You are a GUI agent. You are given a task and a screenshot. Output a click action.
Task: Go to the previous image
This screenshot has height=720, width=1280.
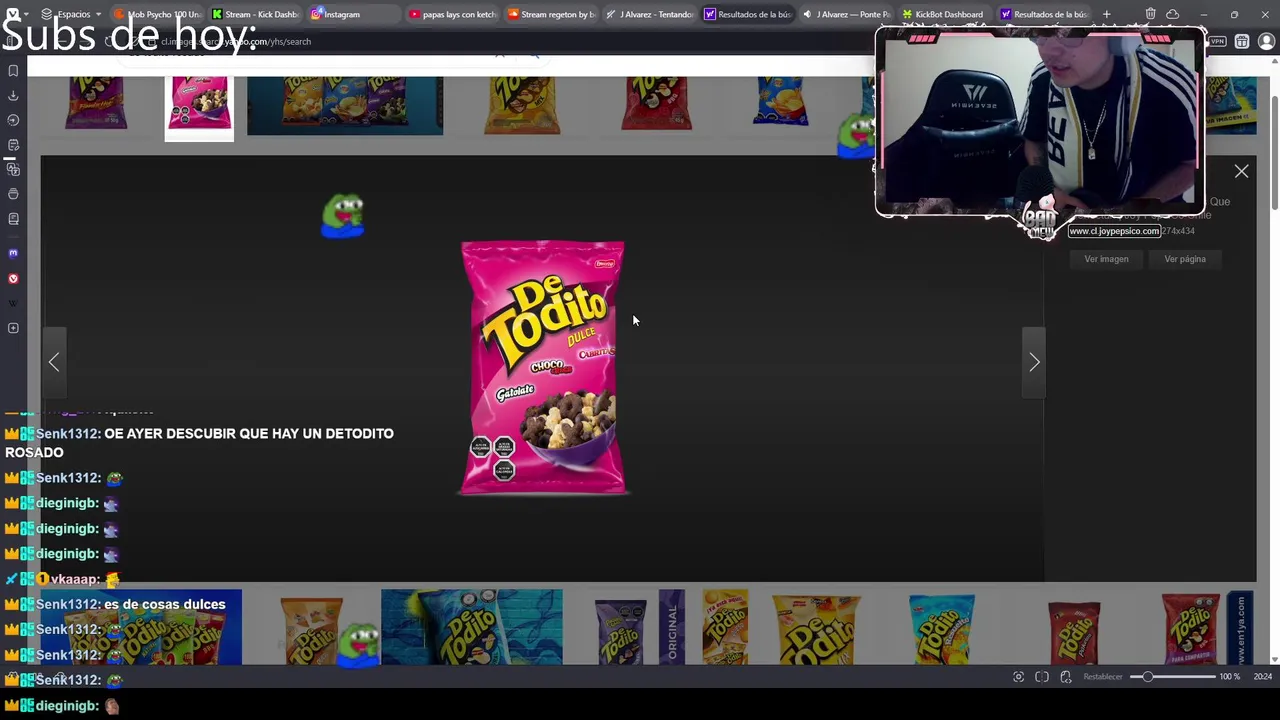54,362
